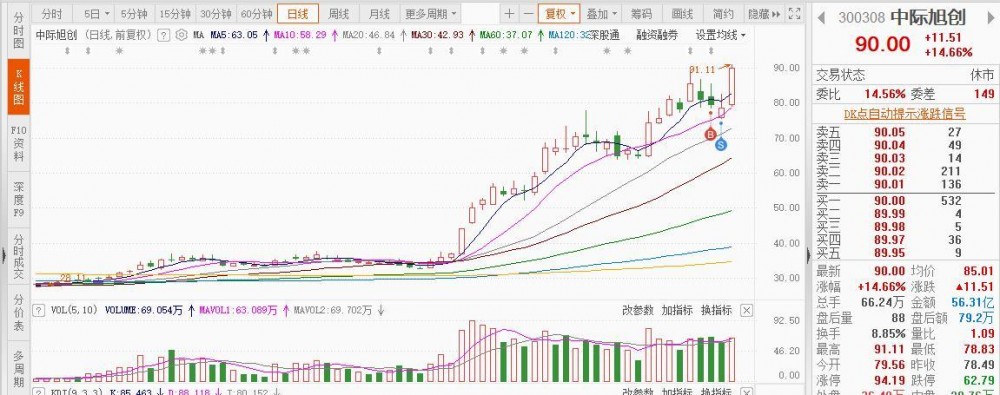The image size is (1000, 395).
Task: Switch to 15分钟 period
Action: pyautogui.click(x=175, y=13)
